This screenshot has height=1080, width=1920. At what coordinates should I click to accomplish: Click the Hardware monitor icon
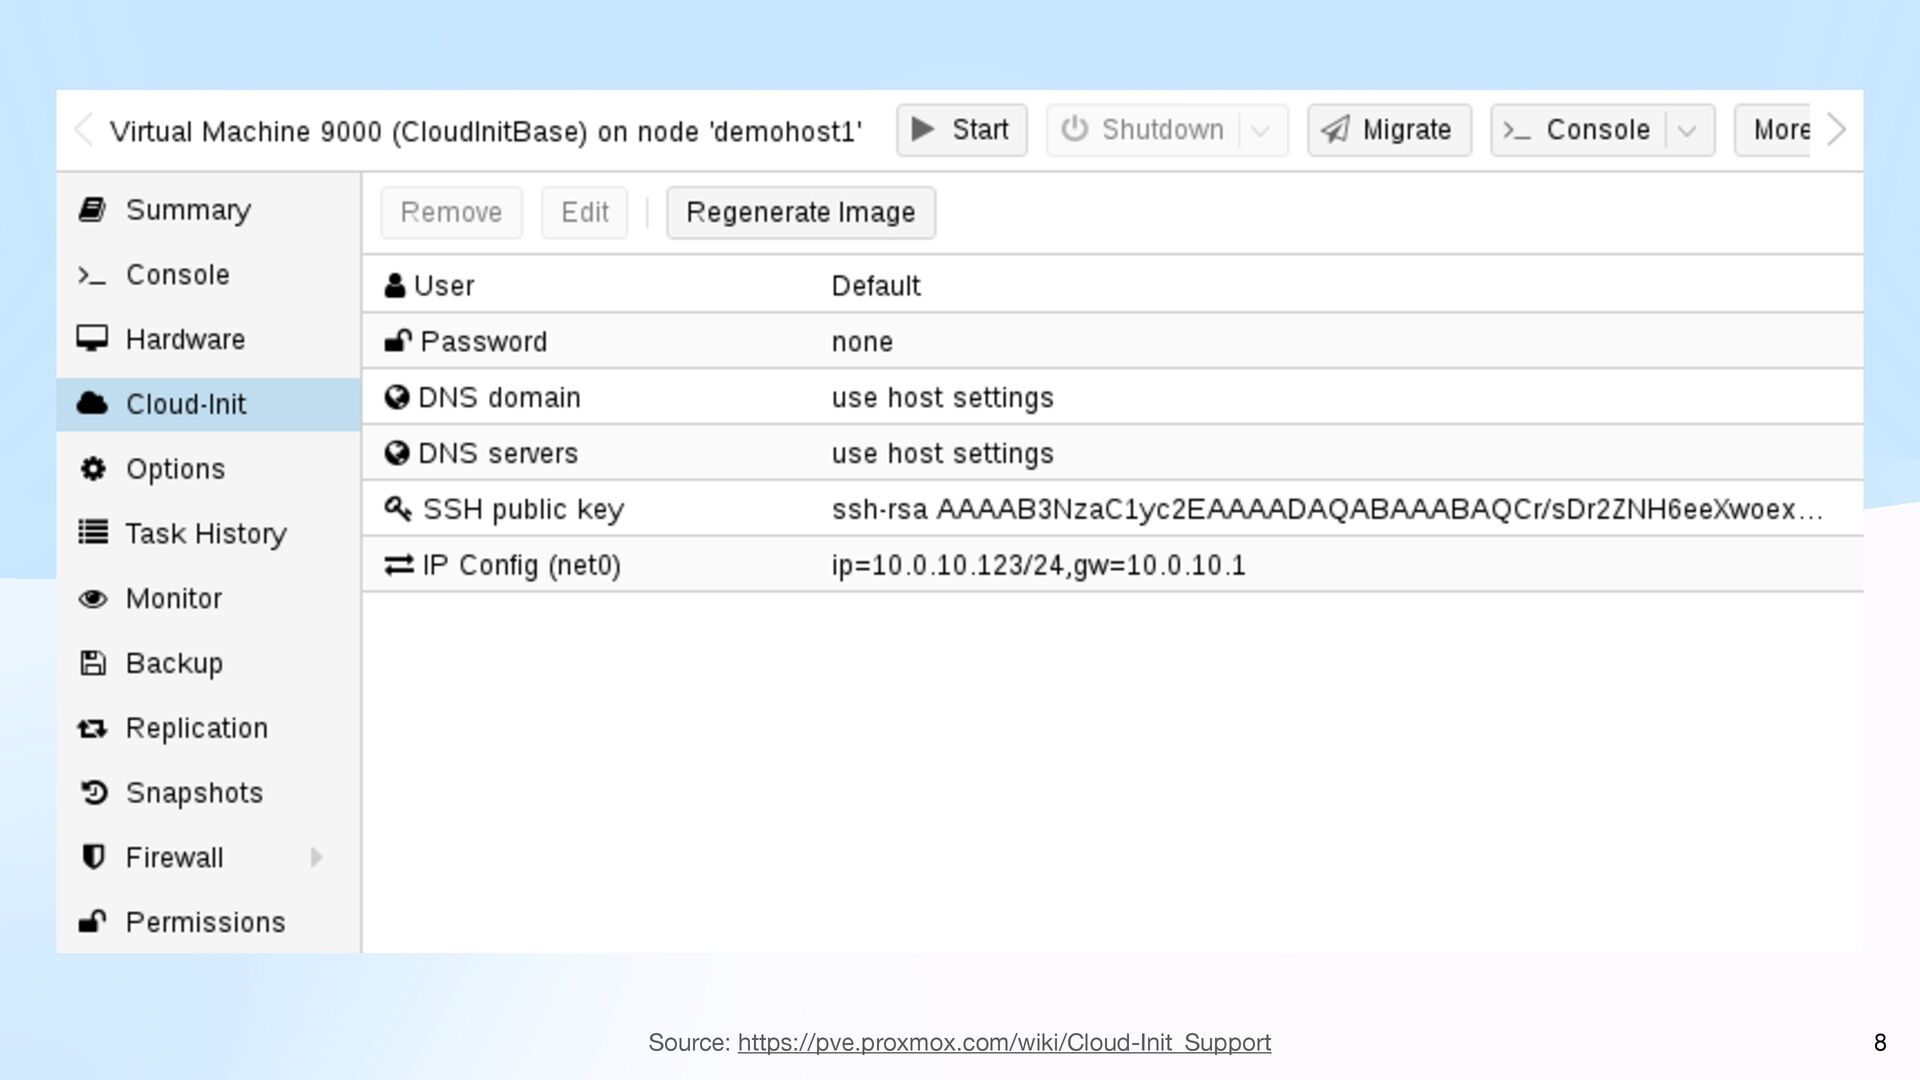(92, 339)
